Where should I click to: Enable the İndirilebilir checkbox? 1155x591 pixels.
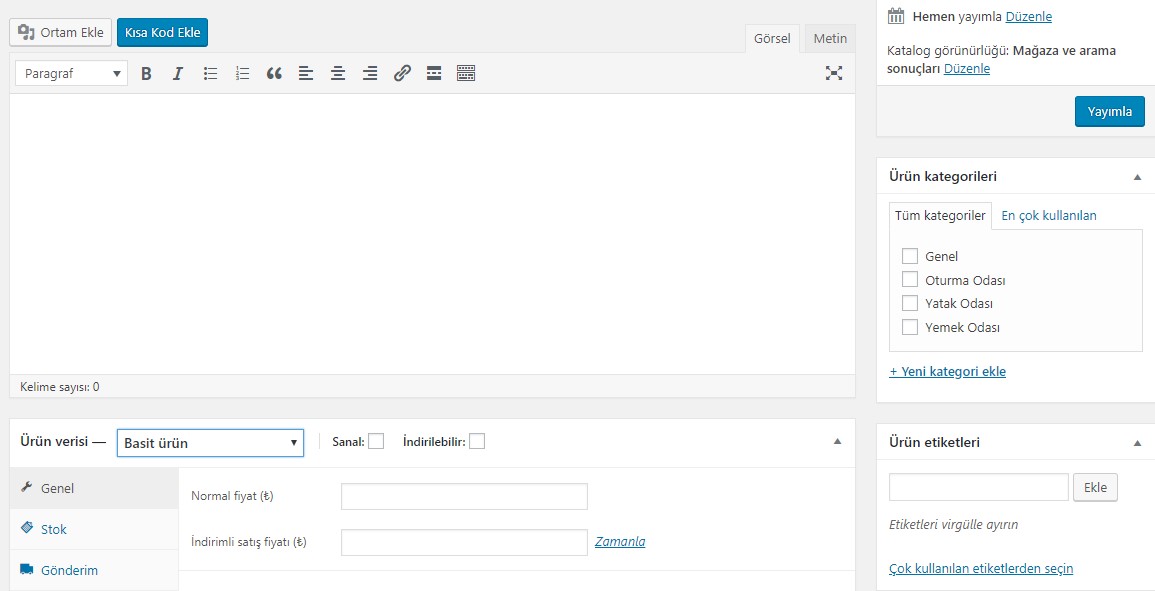click(477, 441)
